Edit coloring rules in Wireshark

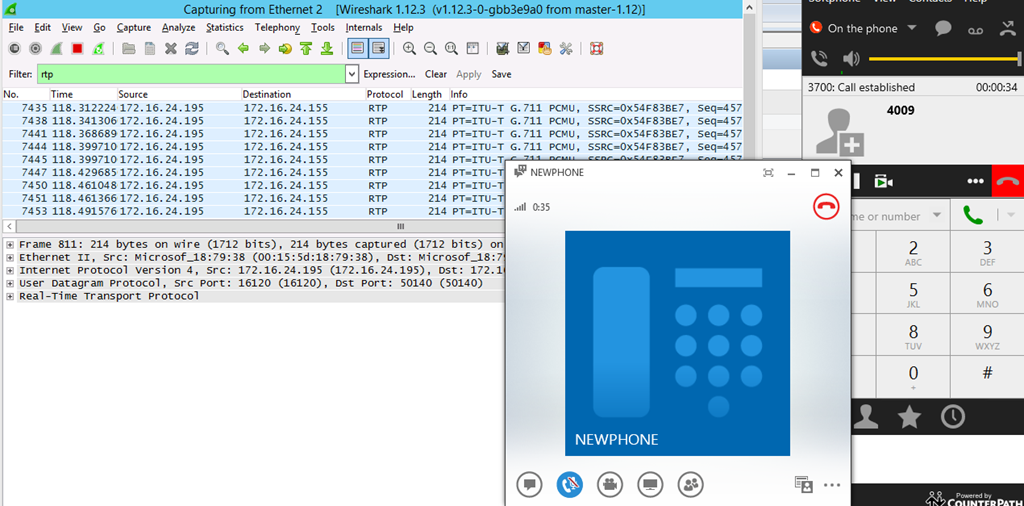[x=545, y=48]
